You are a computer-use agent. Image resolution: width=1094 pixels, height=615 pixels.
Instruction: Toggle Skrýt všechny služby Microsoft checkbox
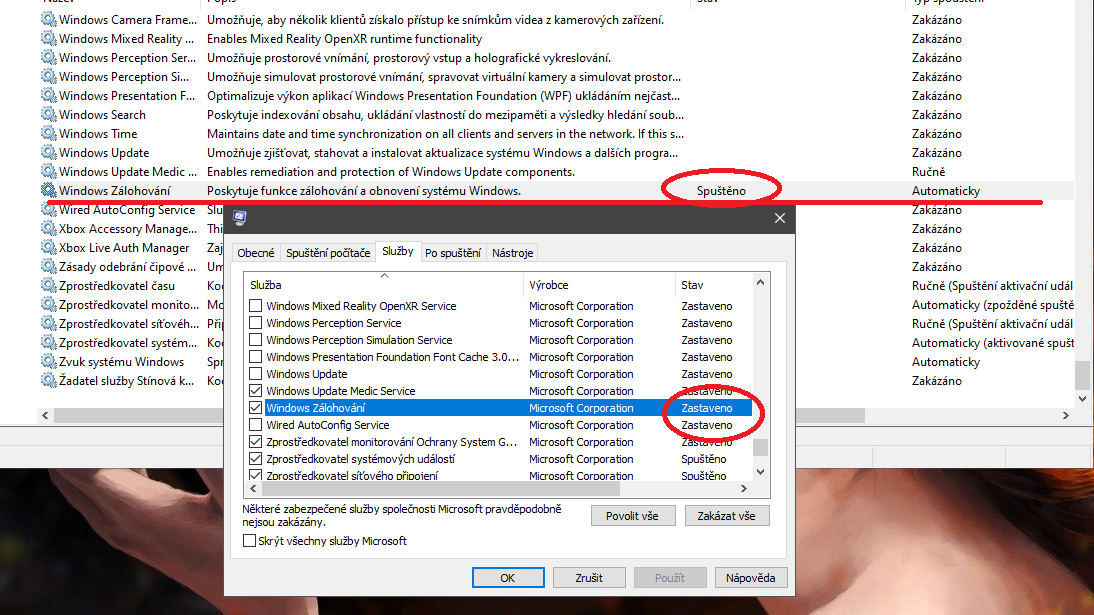(x=249, y=540)
